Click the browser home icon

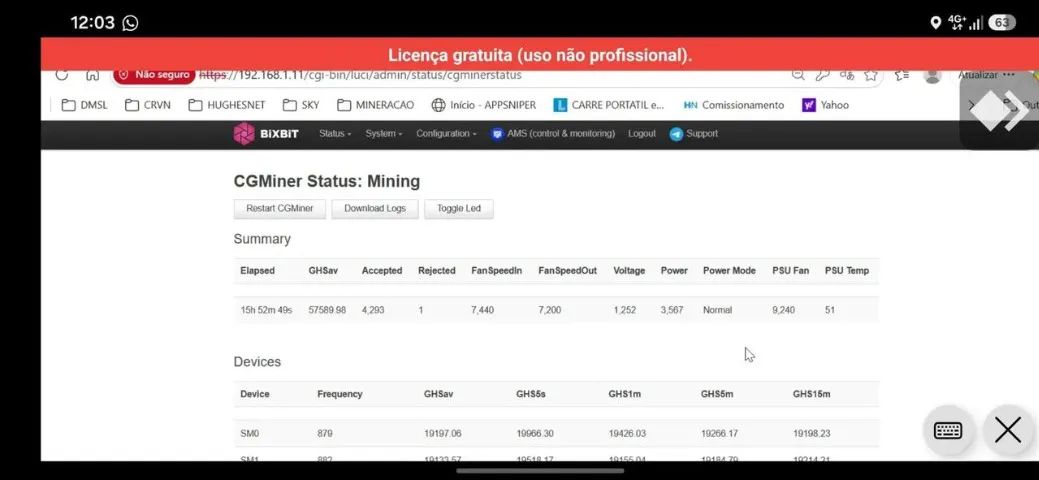93,75
